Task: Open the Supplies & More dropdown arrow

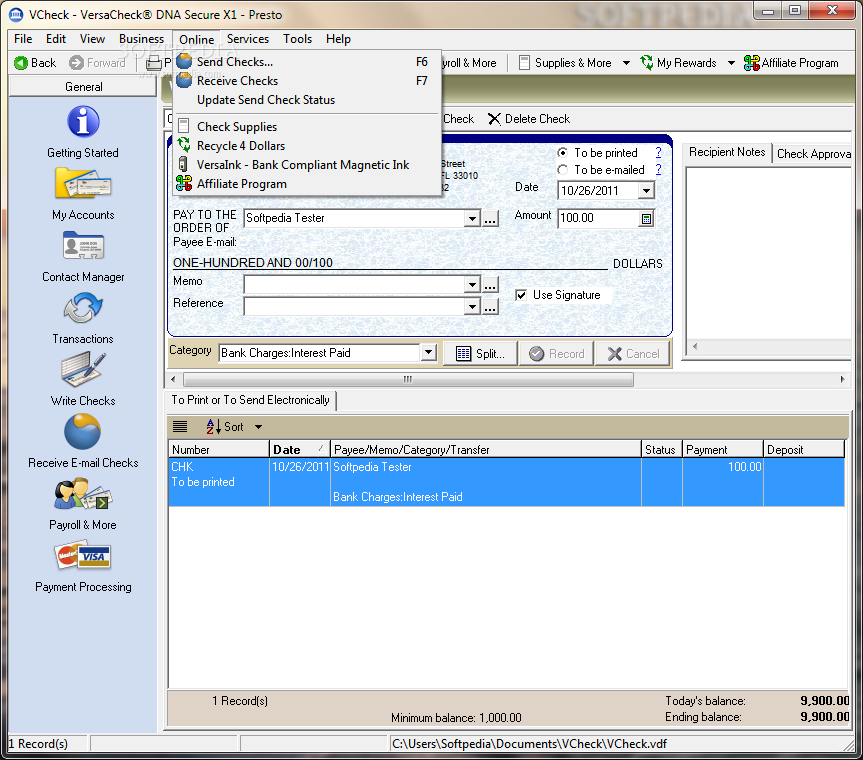Action: [626, 63]
